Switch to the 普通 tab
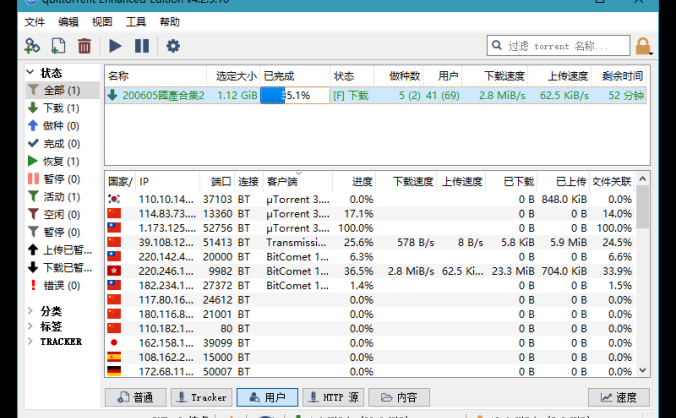 pos(135,397)
